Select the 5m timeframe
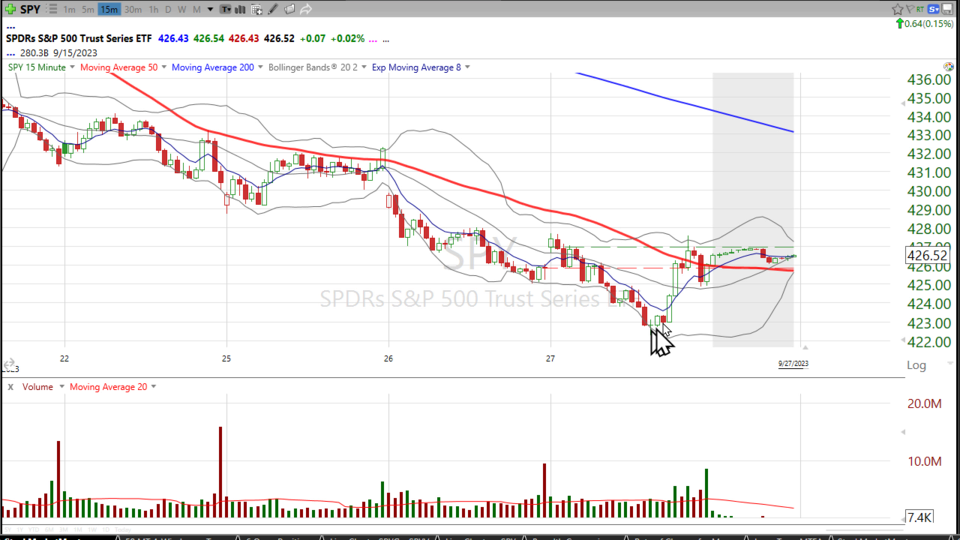Viewport: 960px width, 540px height. [x=88, y=9]
